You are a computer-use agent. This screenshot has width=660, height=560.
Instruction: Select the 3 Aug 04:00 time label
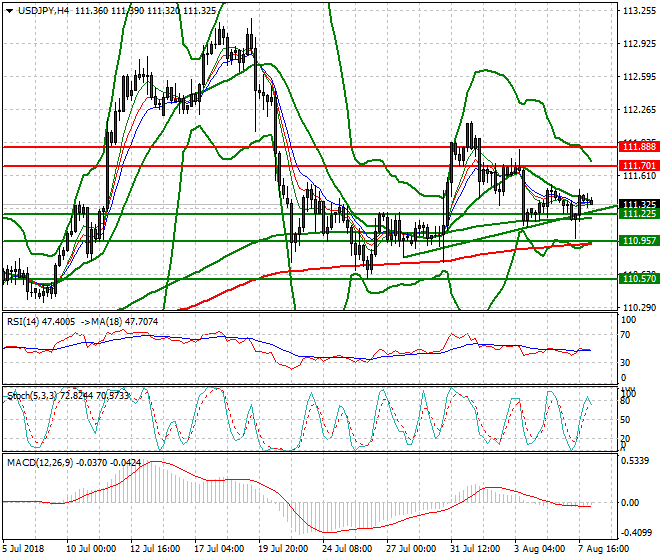pyautogui.click(x=540, y=549)
